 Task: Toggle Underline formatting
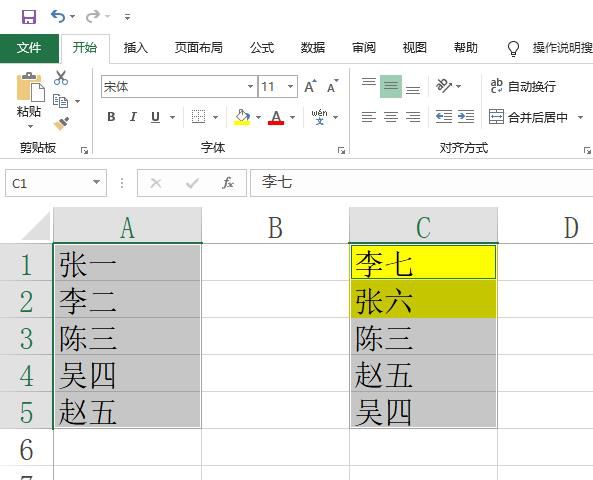(x=155, y=117)
